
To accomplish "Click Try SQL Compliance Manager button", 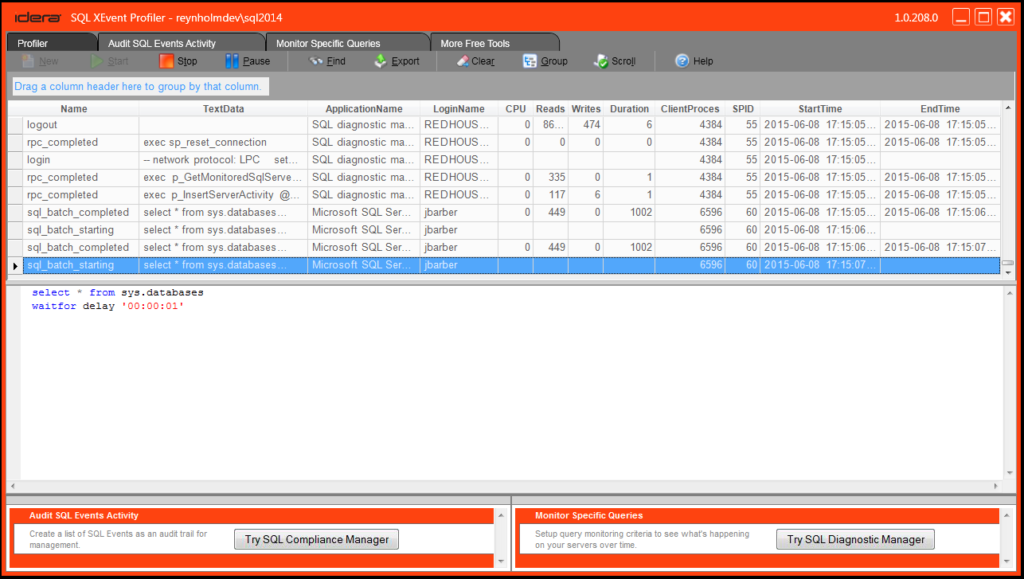I will pos(317,539).
